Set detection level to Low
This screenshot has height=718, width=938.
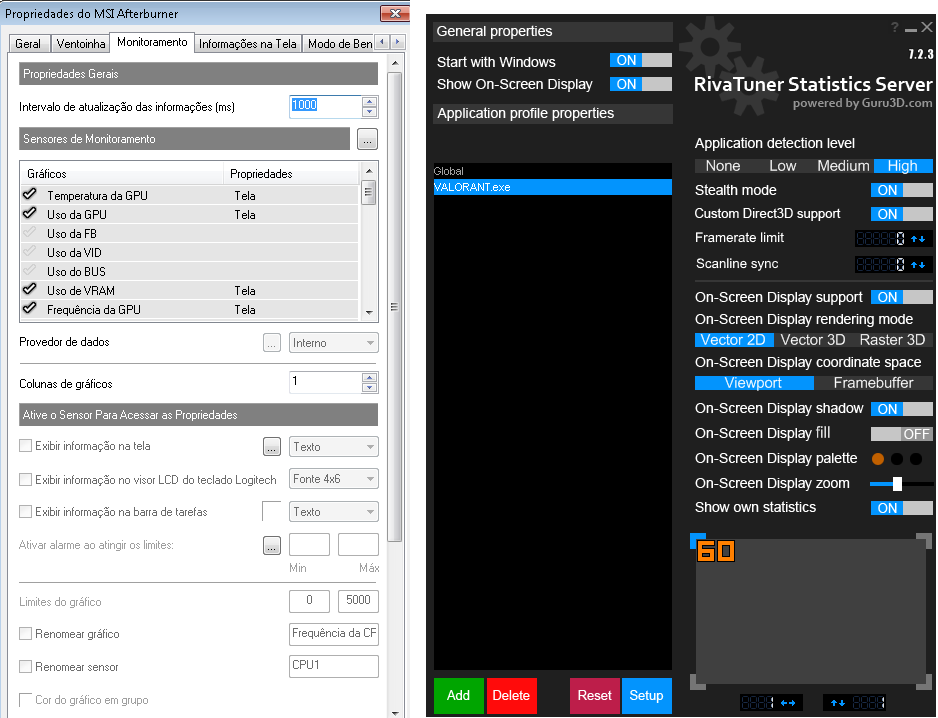[782, 166]
